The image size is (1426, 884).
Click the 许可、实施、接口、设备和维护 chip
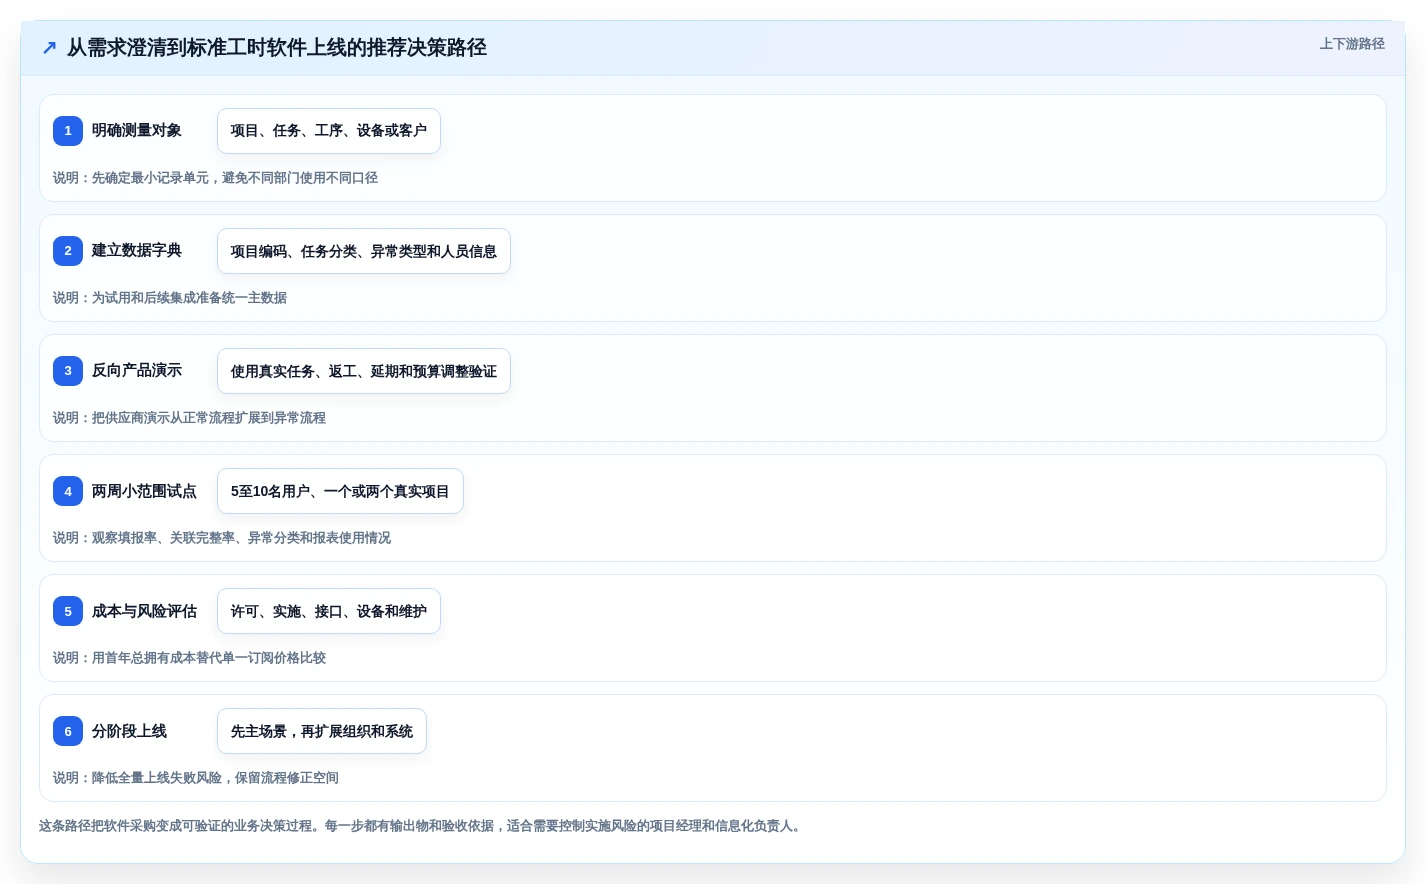tap(329, 611)
